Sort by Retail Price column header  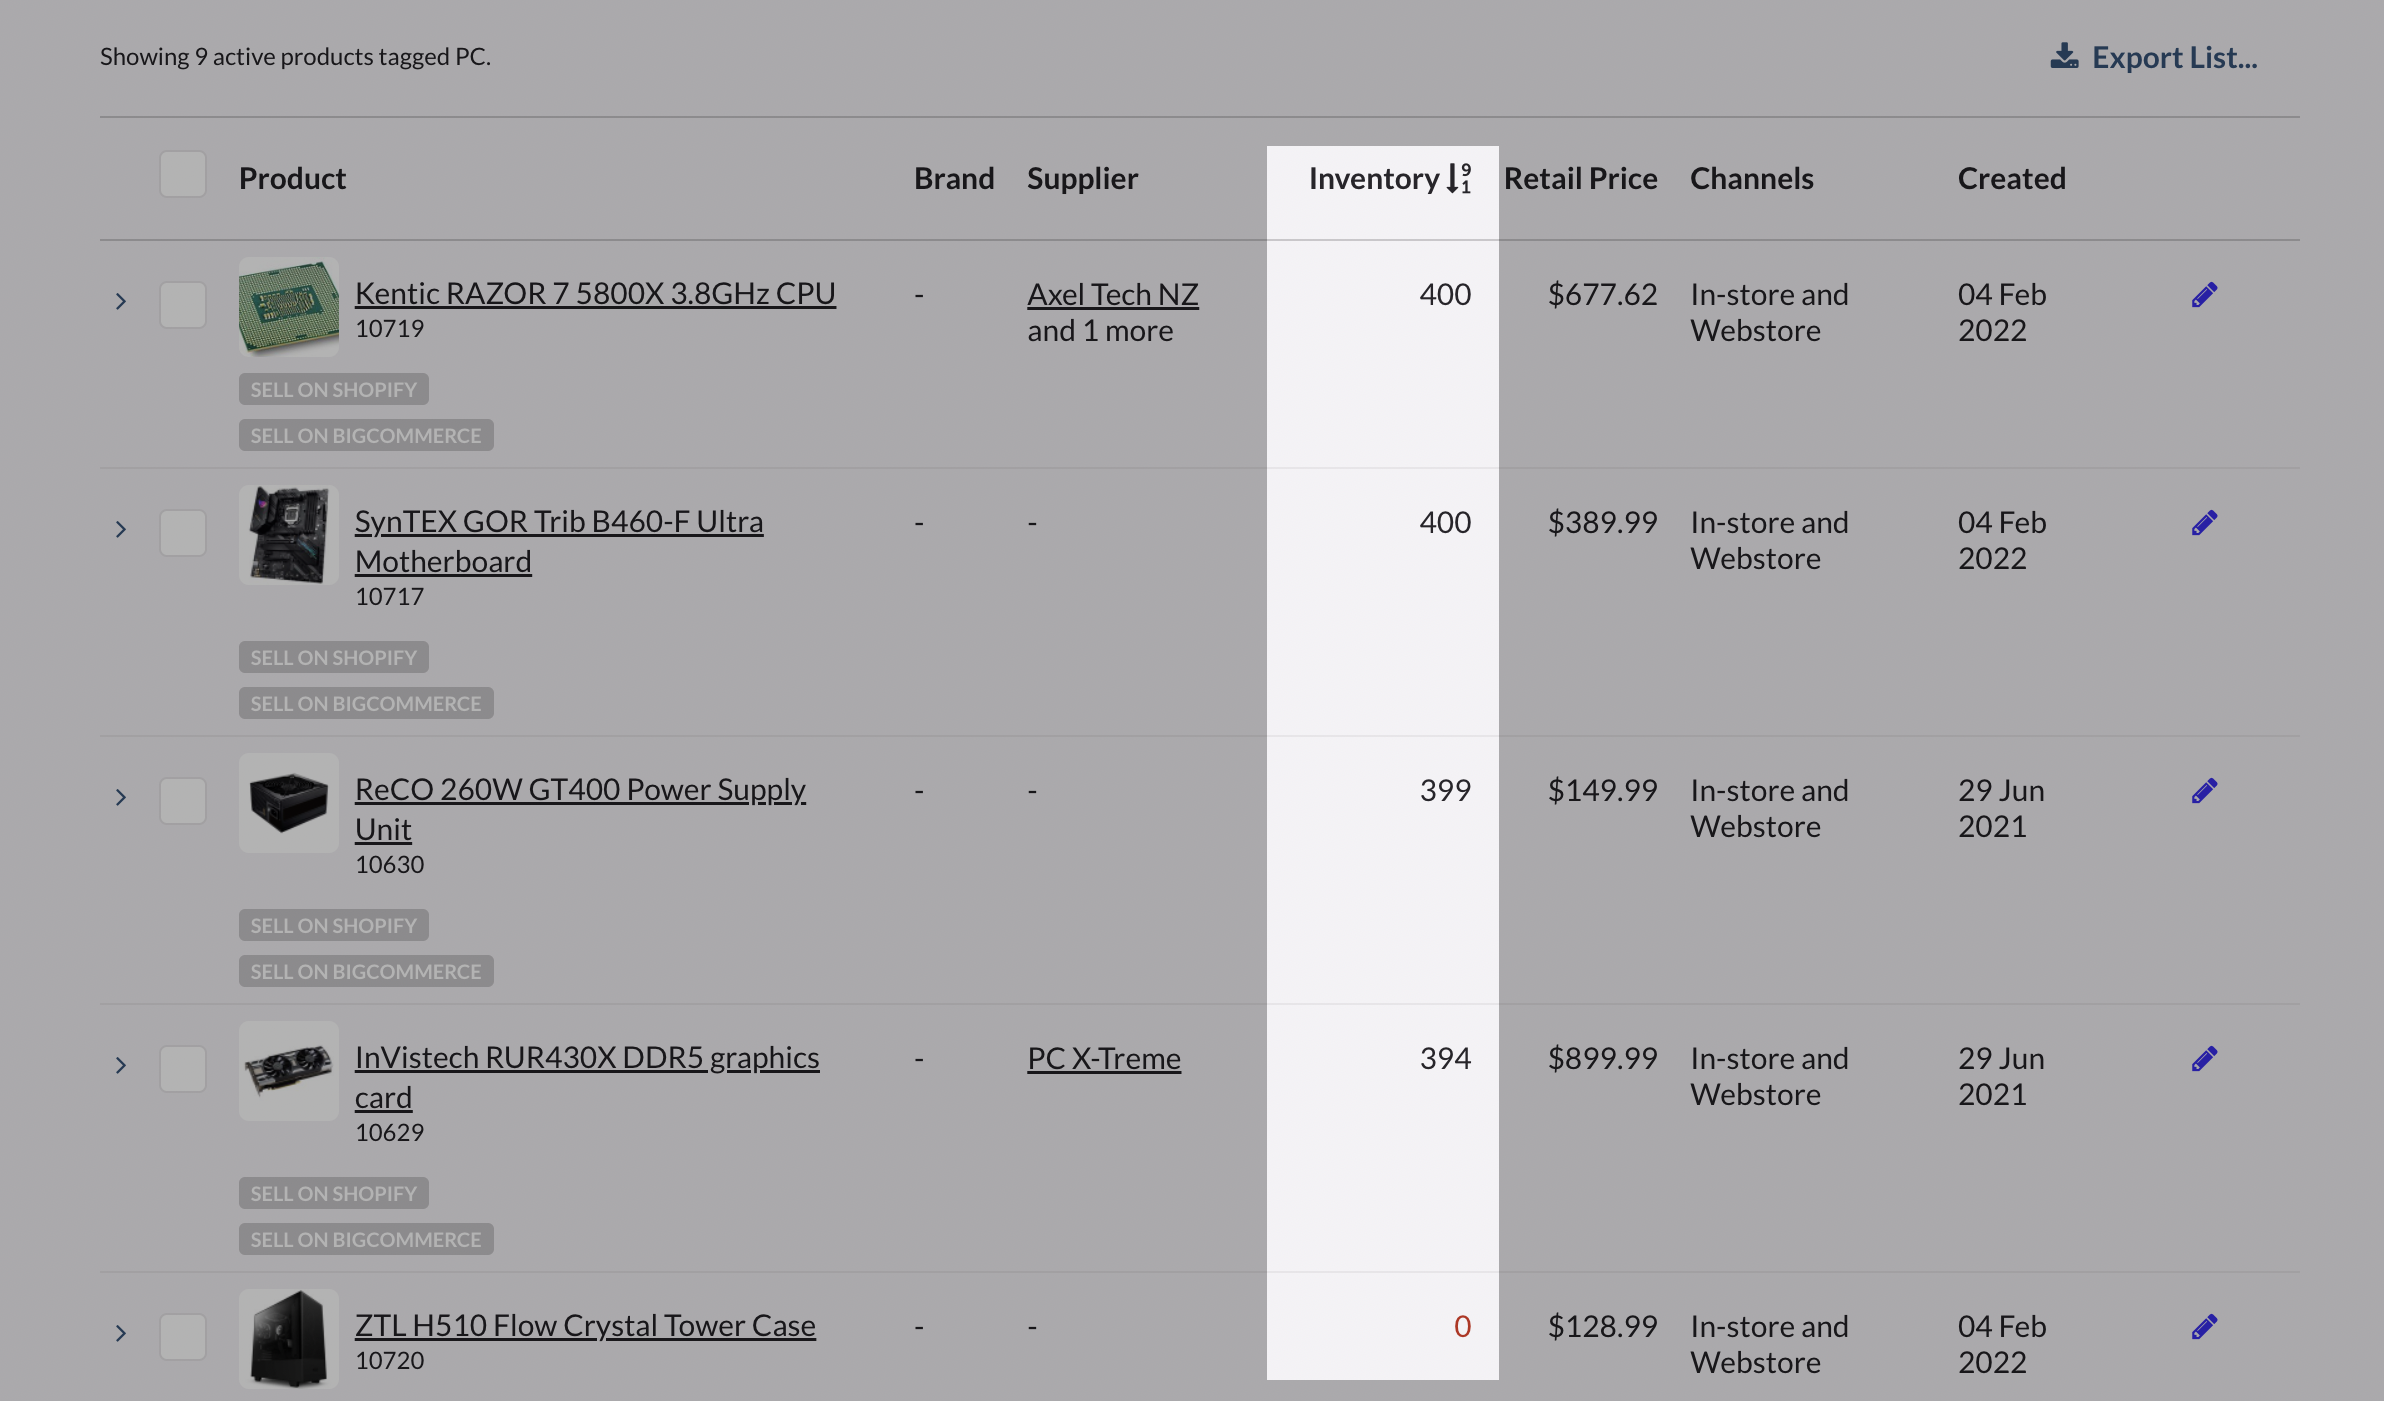click(1580, 178)
